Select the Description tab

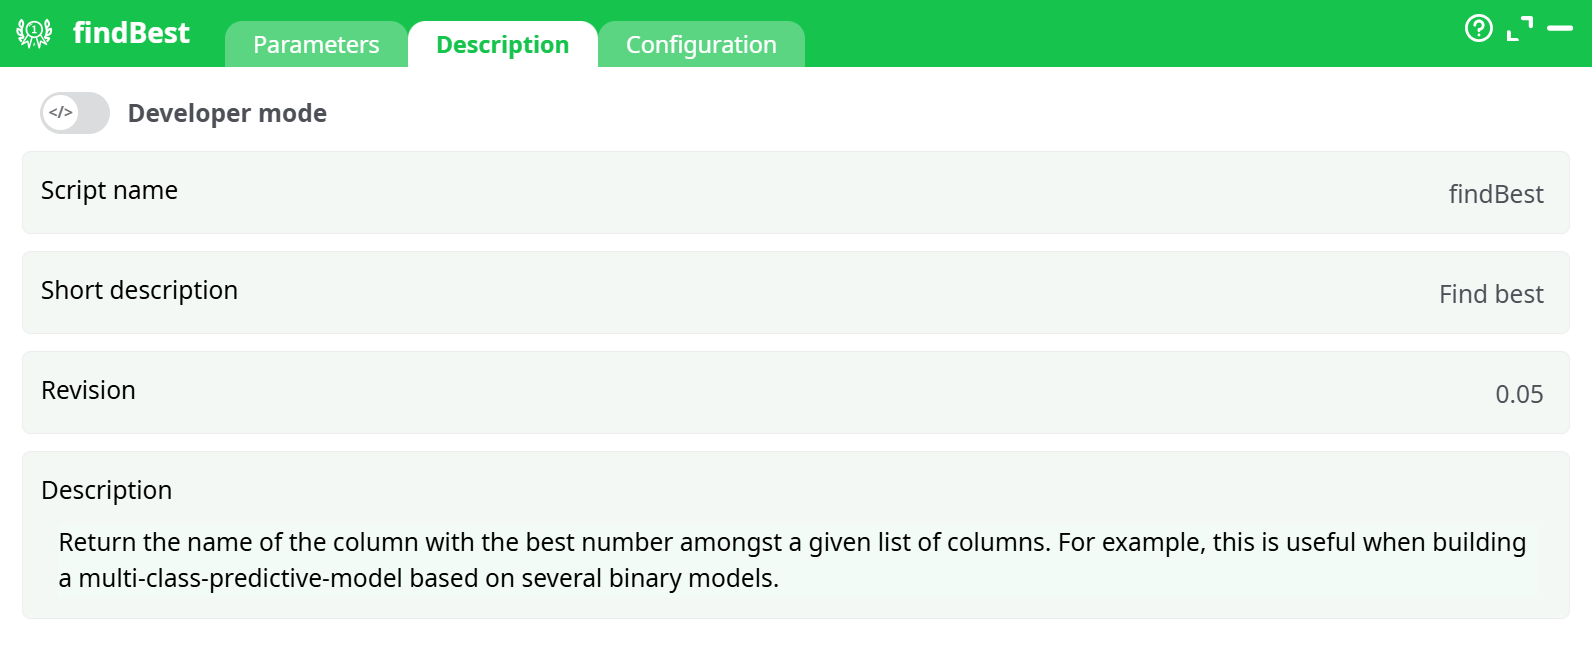[x=502, y=45]
